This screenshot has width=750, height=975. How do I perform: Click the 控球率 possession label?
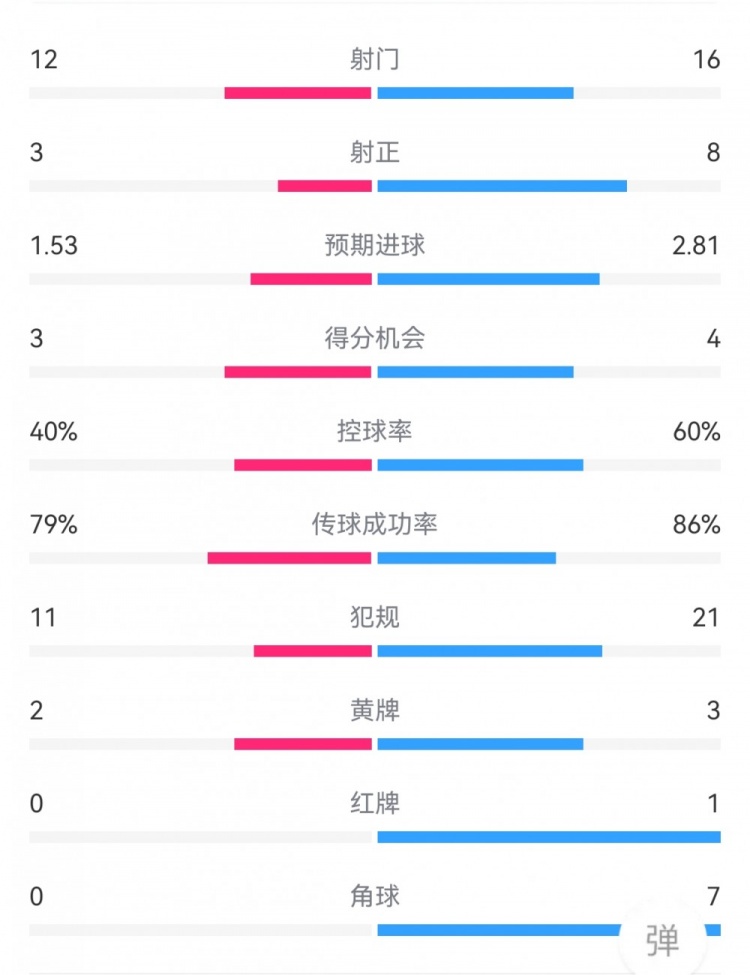pos(375,431)
